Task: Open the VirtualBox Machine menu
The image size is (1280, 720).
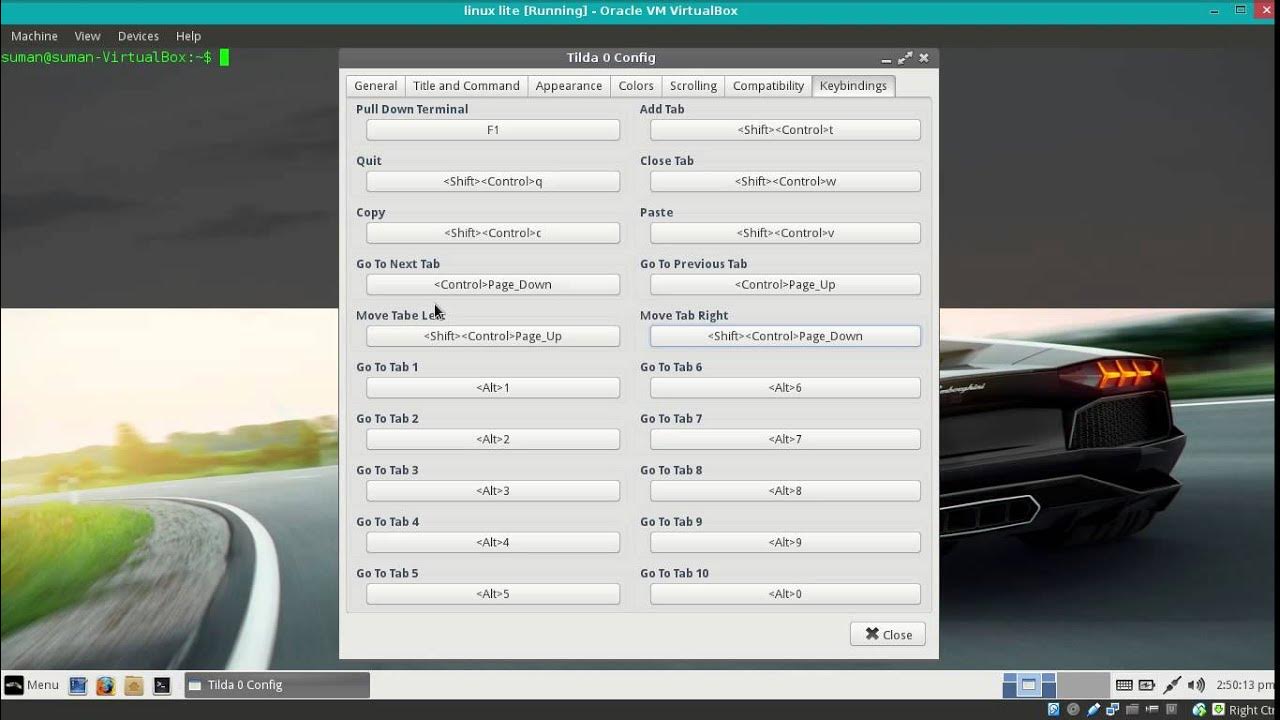Action: (x=34, y=36)
